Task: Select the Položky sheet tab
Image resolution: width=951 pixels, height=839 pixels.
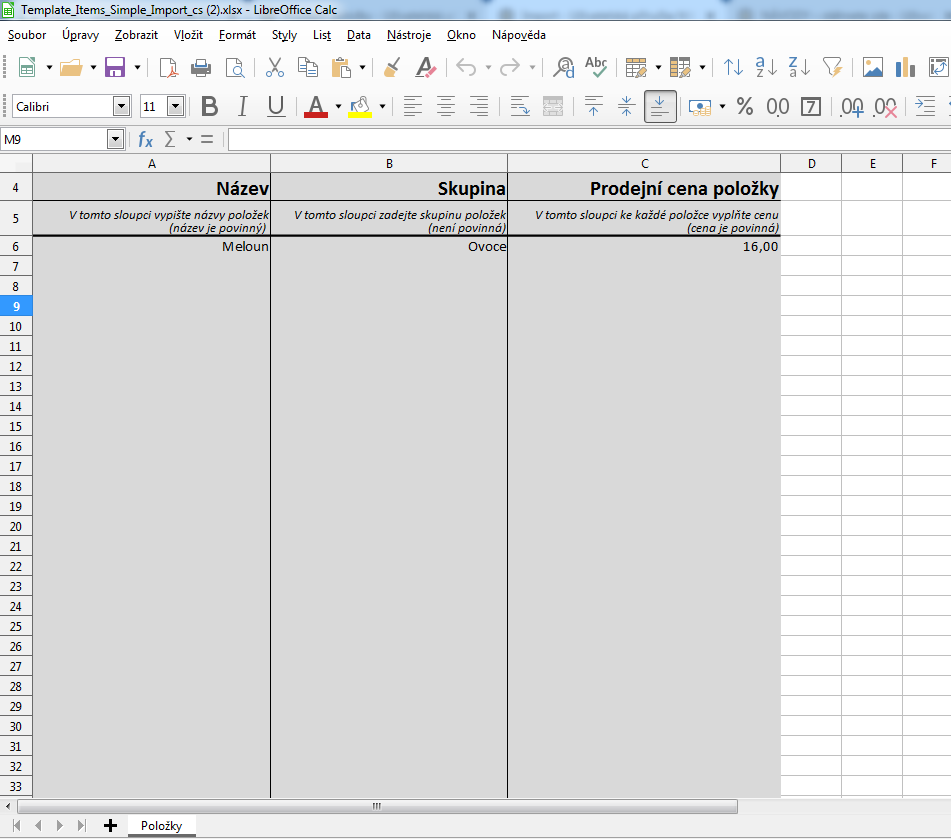Action: pyautogui.click(x=161, y=826)
